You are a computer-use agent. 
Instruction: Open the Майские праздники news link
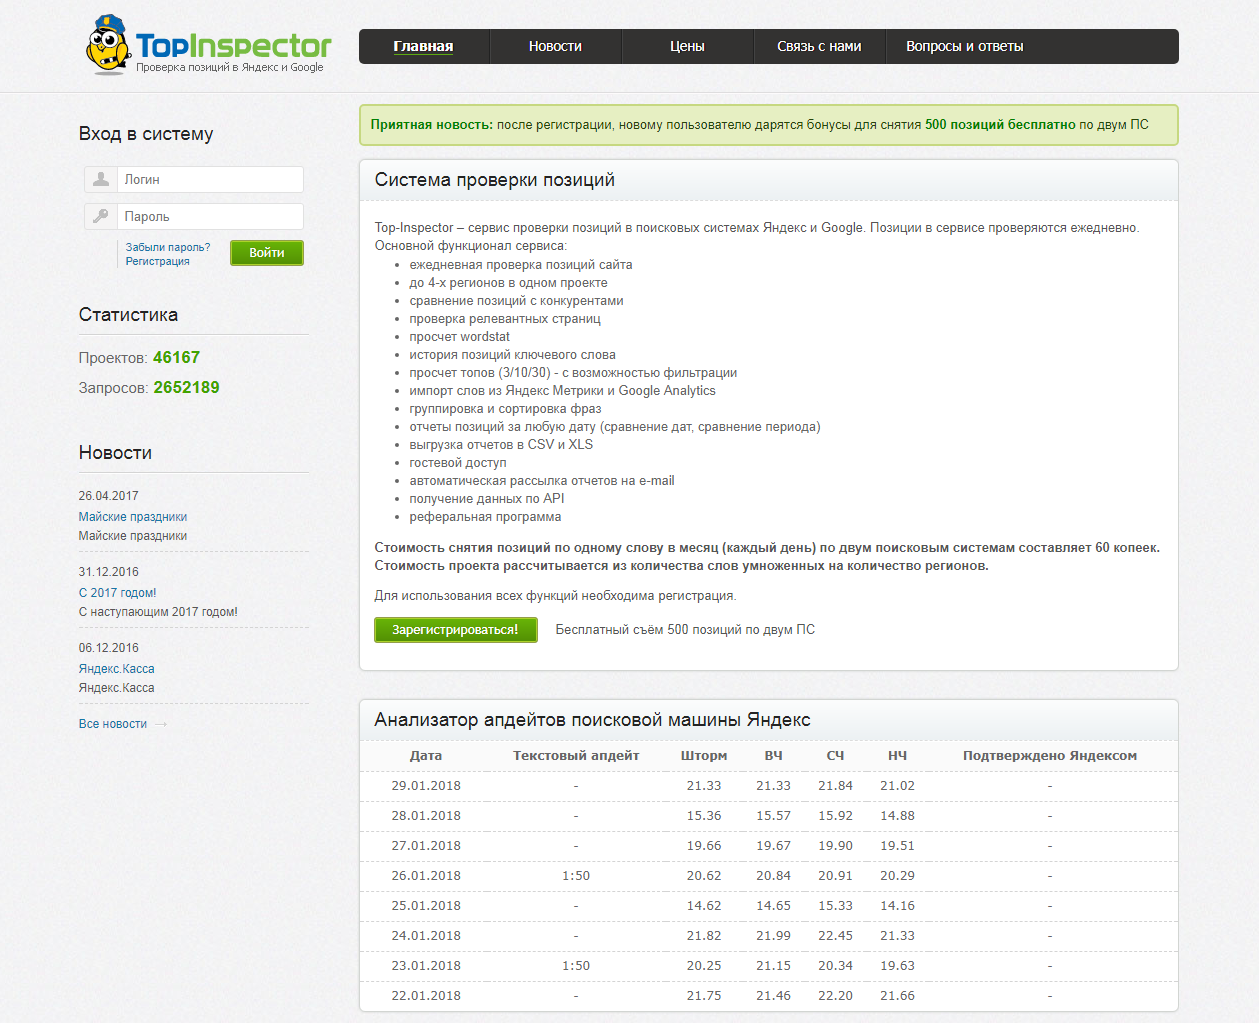(x=133, y=517)
